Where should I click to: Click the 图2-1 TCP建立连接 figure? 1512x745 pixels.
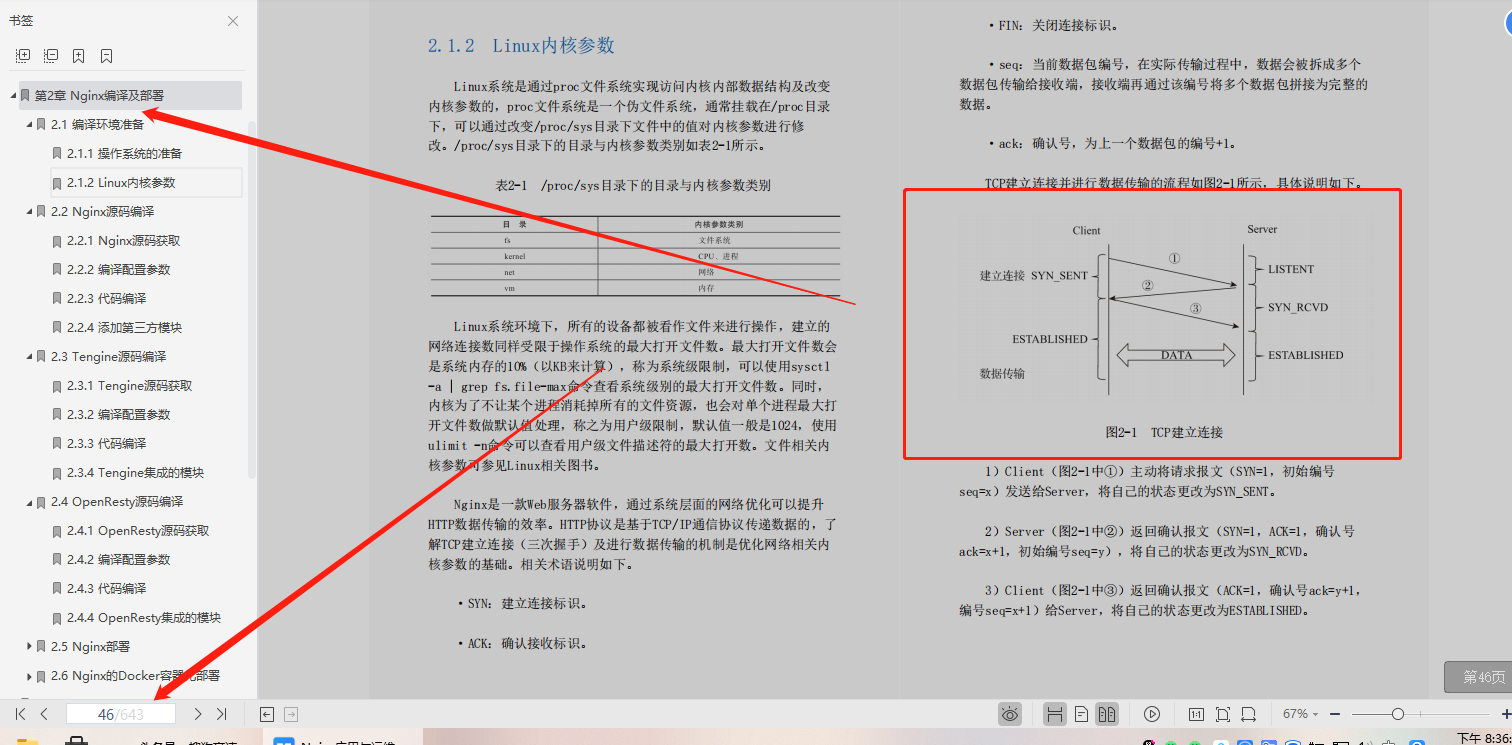click(1152, 324)
